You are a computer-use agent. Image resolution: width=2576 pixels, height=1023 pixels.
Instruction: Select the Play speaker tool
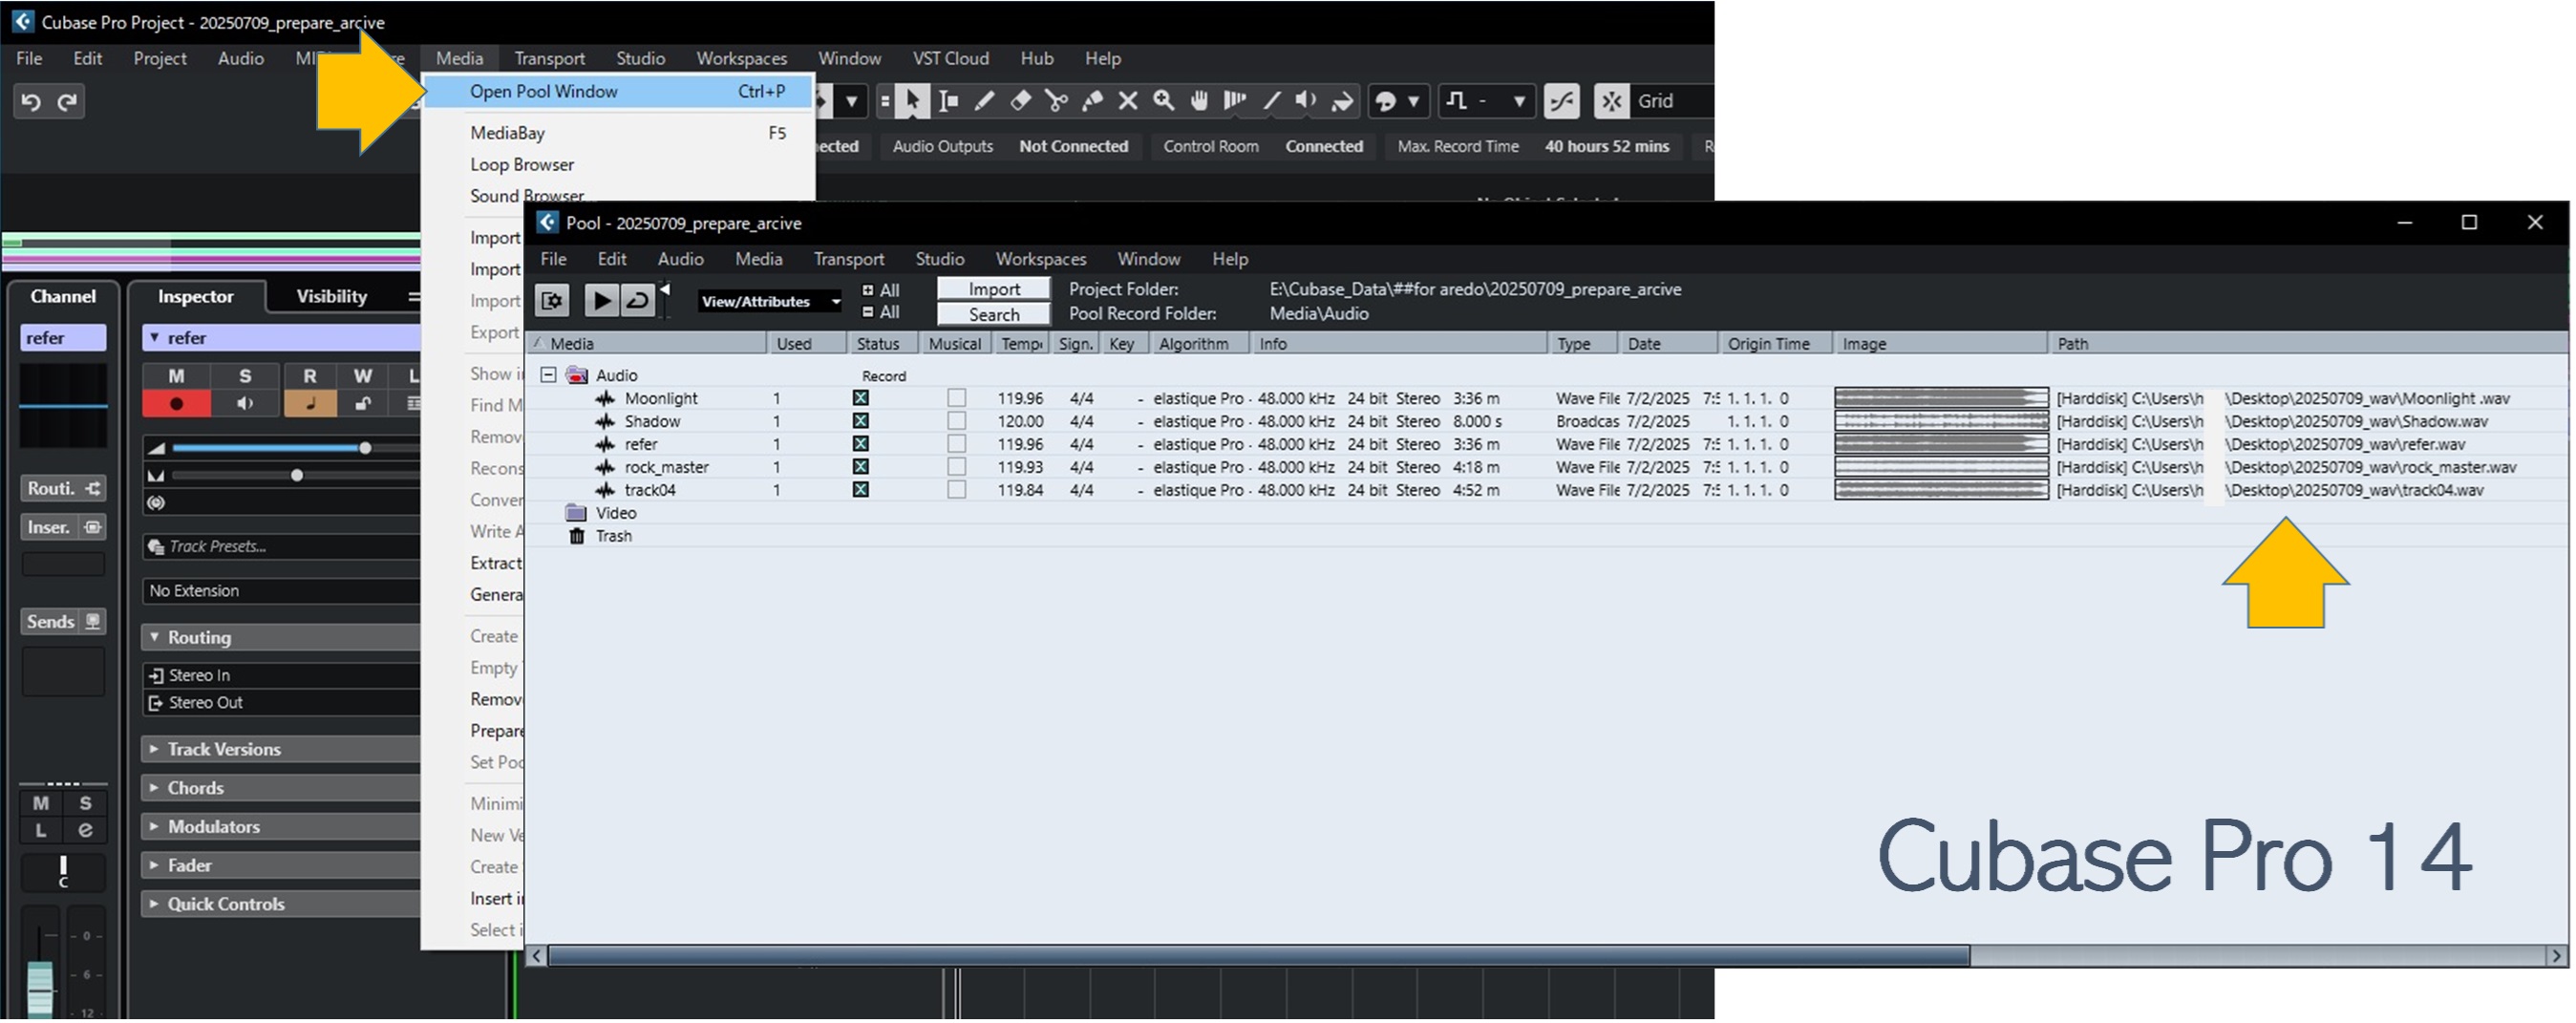(1306, 101)
